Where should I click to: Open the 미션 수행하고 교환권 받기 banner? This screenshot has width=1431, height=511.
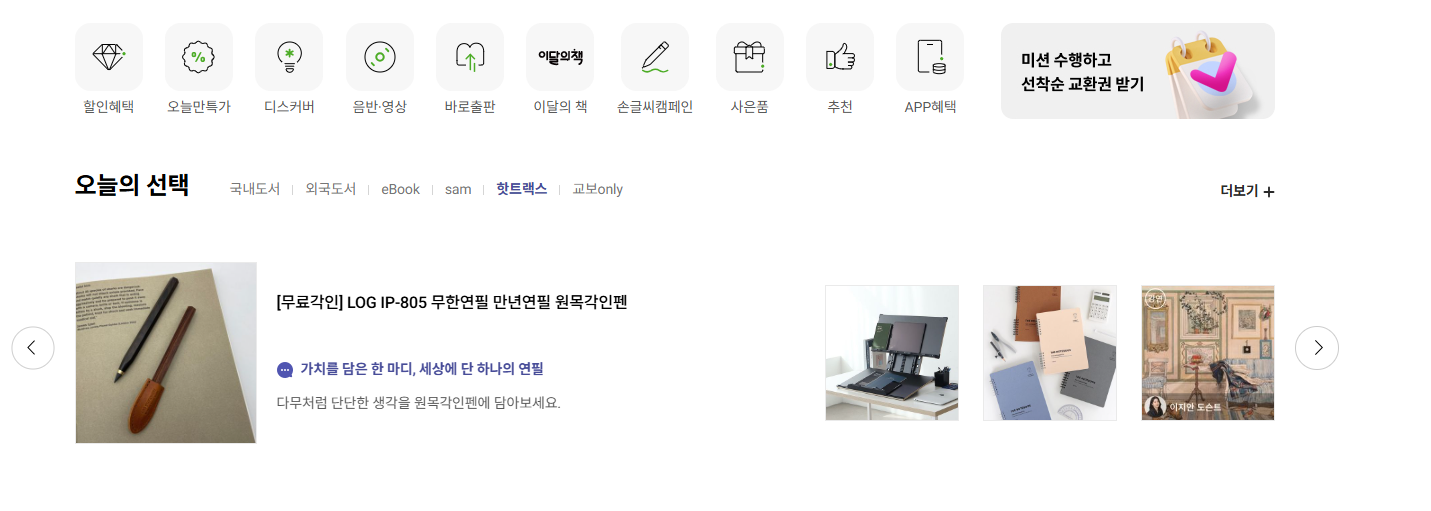click(1138, 71)
